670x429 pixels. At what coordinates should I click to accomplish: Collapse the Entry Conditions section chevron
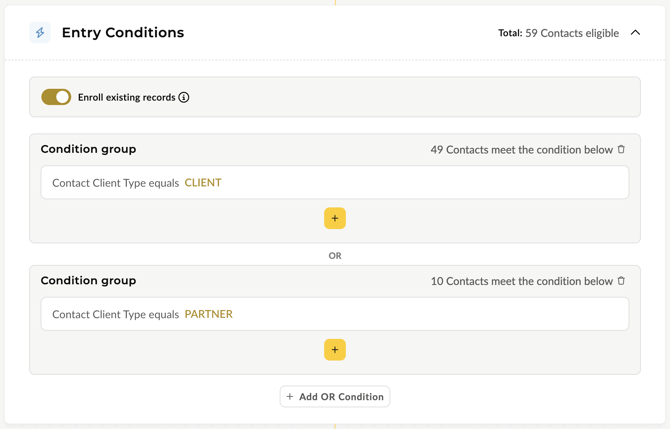click(635, 32)
